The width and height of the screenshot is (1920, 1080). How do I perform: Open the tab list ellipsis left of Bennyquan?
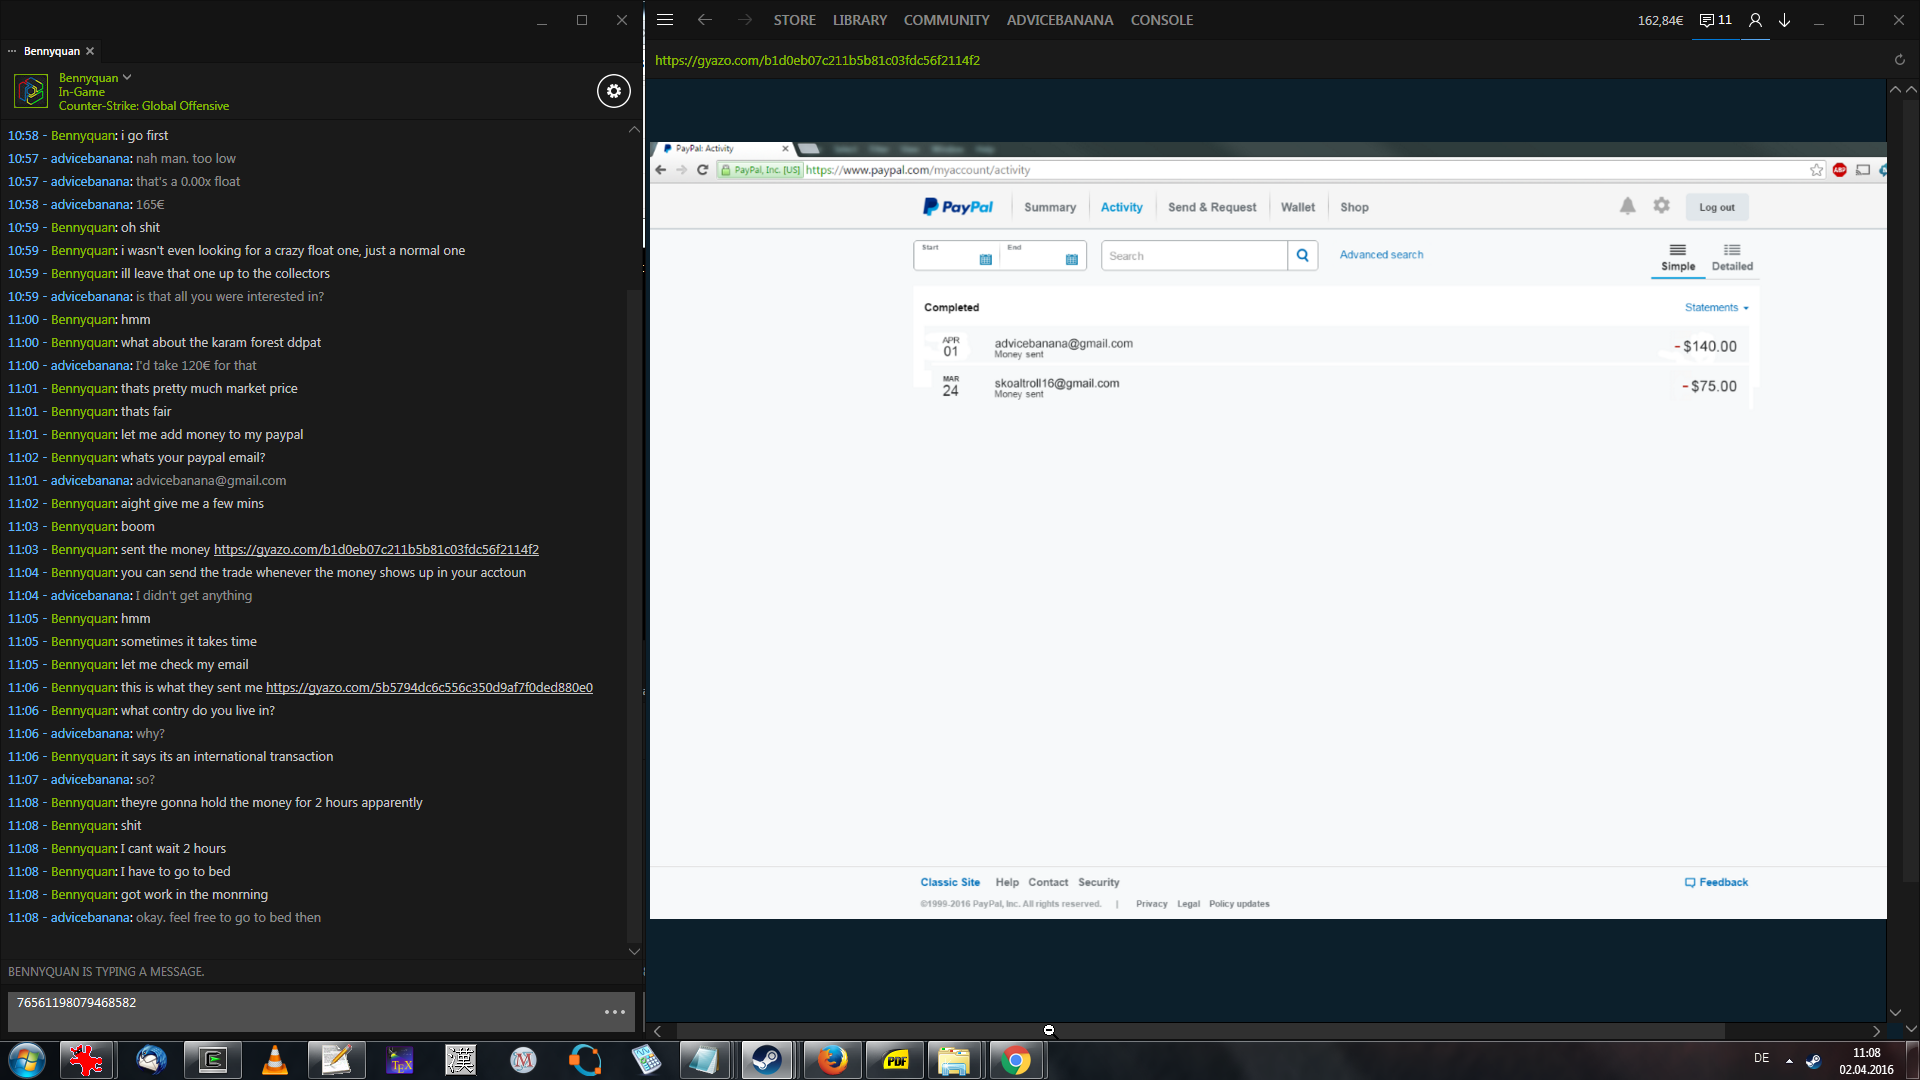tap(12, 51)
